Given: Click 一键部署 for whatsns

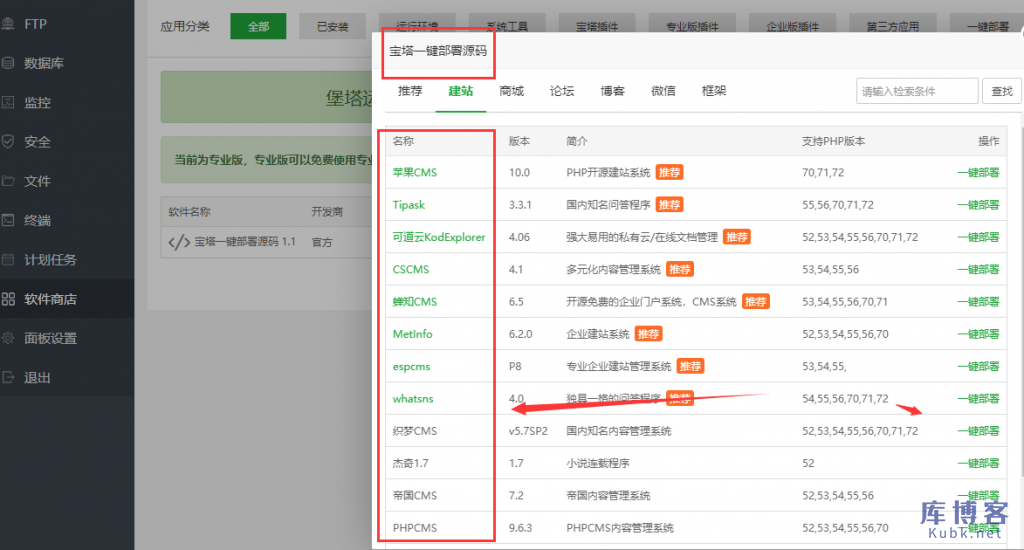Looking at the screenshot, I should [x=978, y=398].
